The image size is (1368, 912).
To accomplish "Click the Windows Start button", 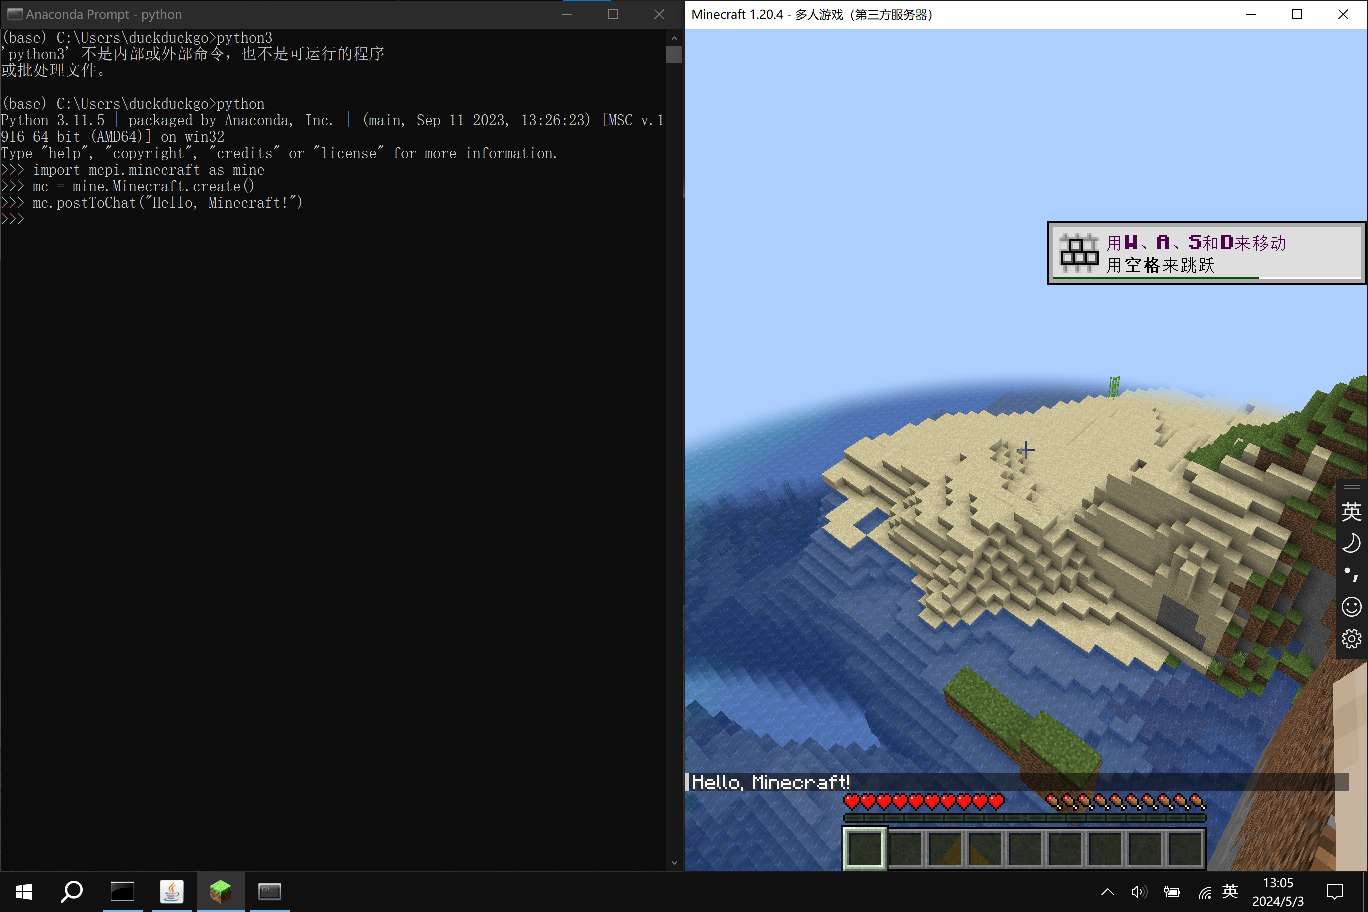I will click(24, 891).
